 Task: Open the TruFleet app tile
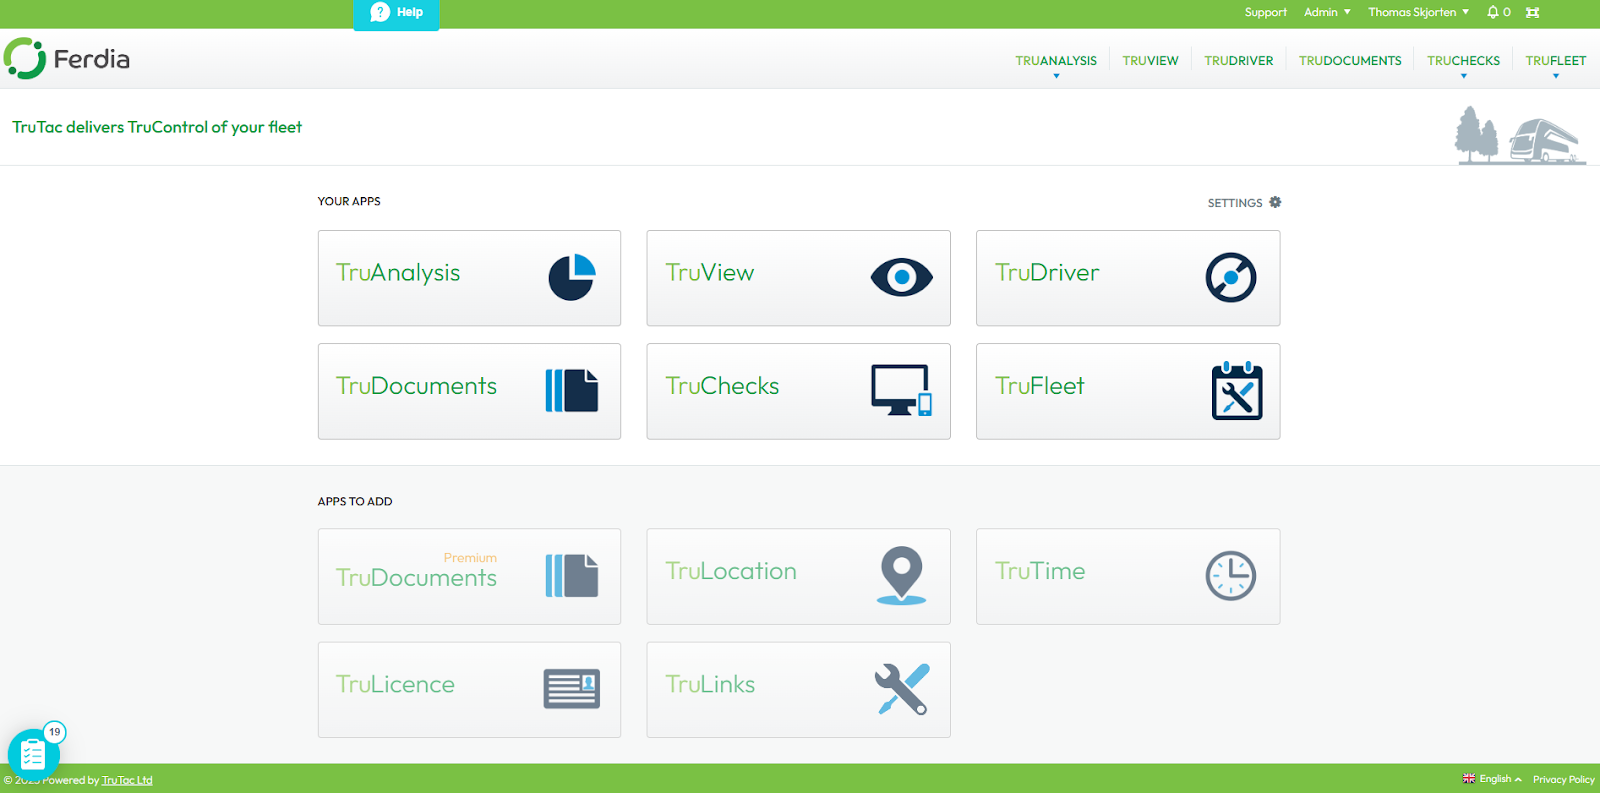[1128, 391]
